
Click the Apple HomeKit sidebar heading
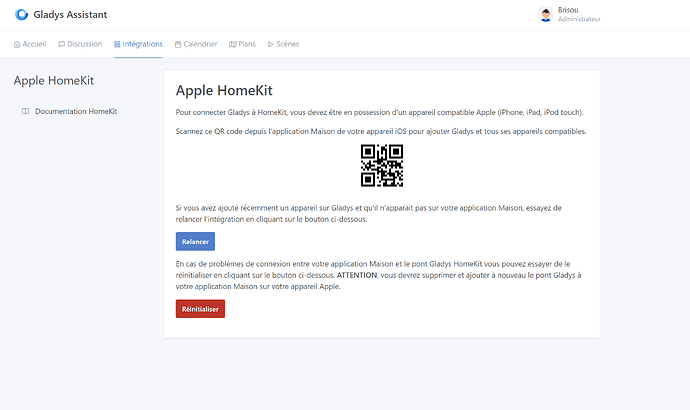[54, 81]
